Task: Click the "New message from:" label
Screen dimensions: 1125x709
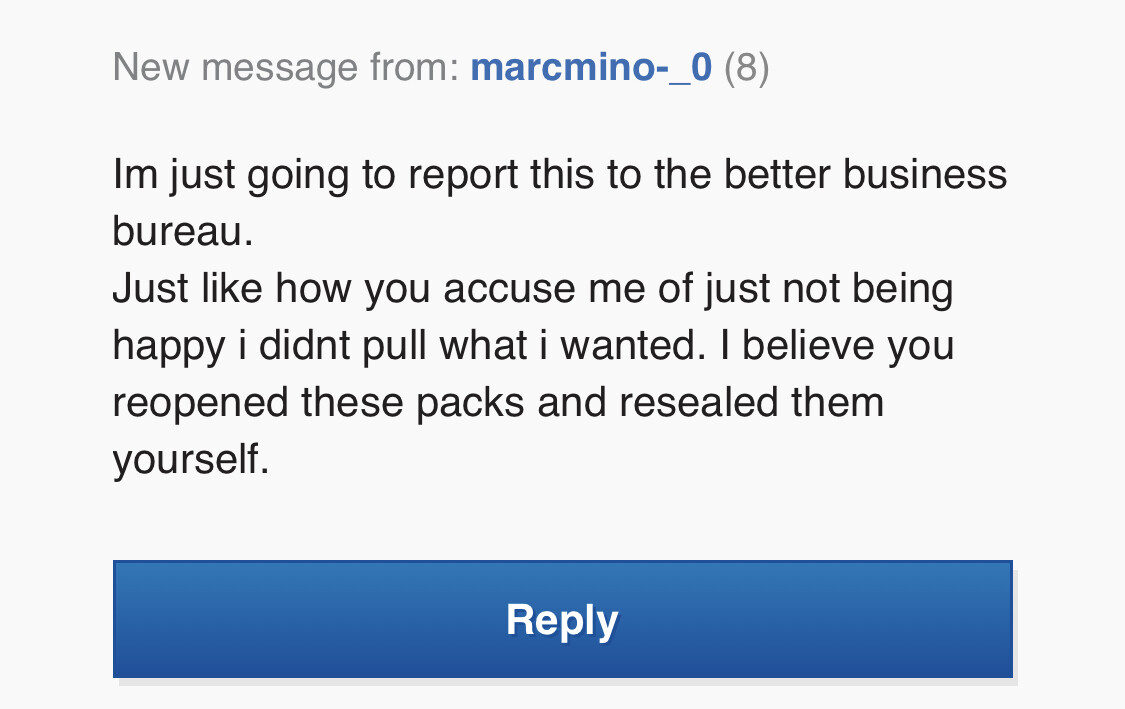Action: click(286, 68)
